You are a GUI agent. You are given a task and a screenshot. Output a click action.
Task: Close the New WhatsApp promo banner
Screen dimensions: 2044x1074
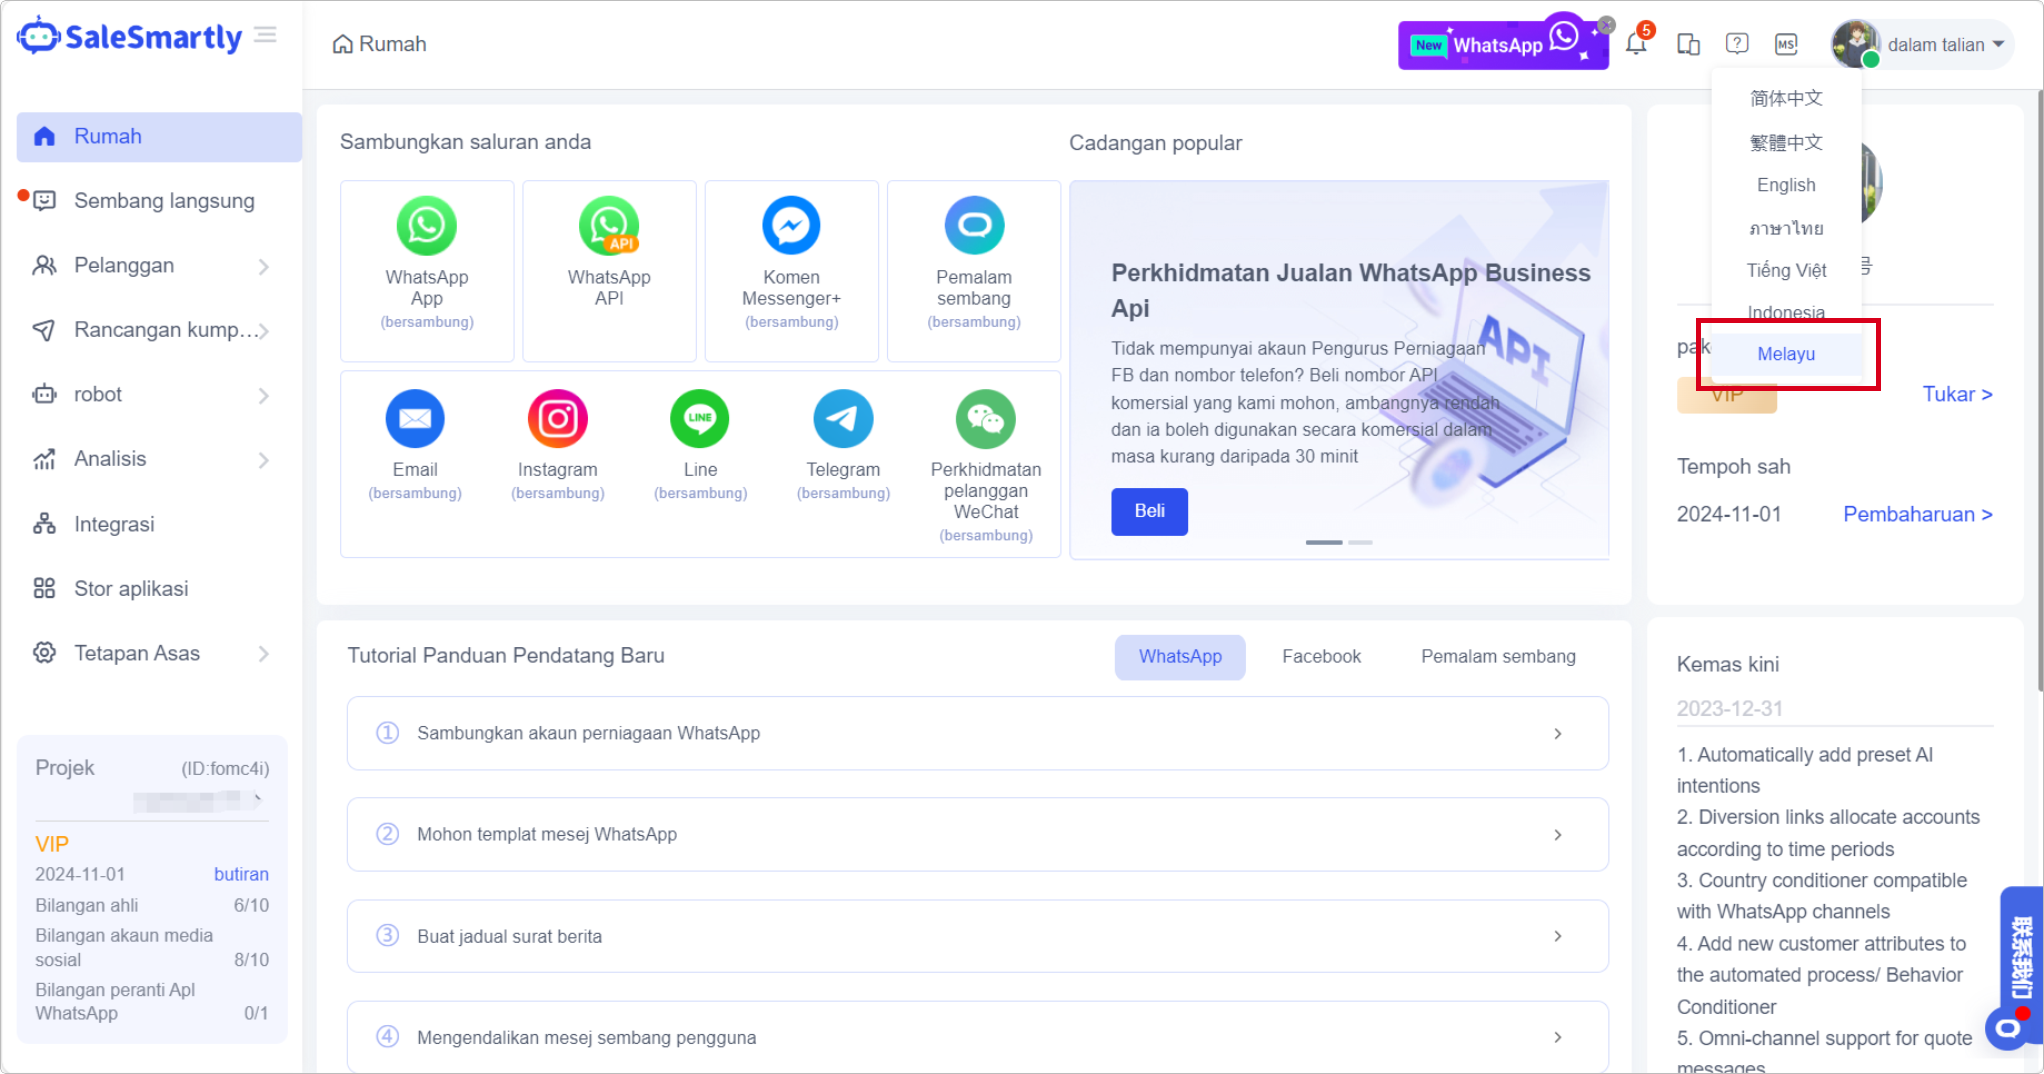click(1606, 24)
